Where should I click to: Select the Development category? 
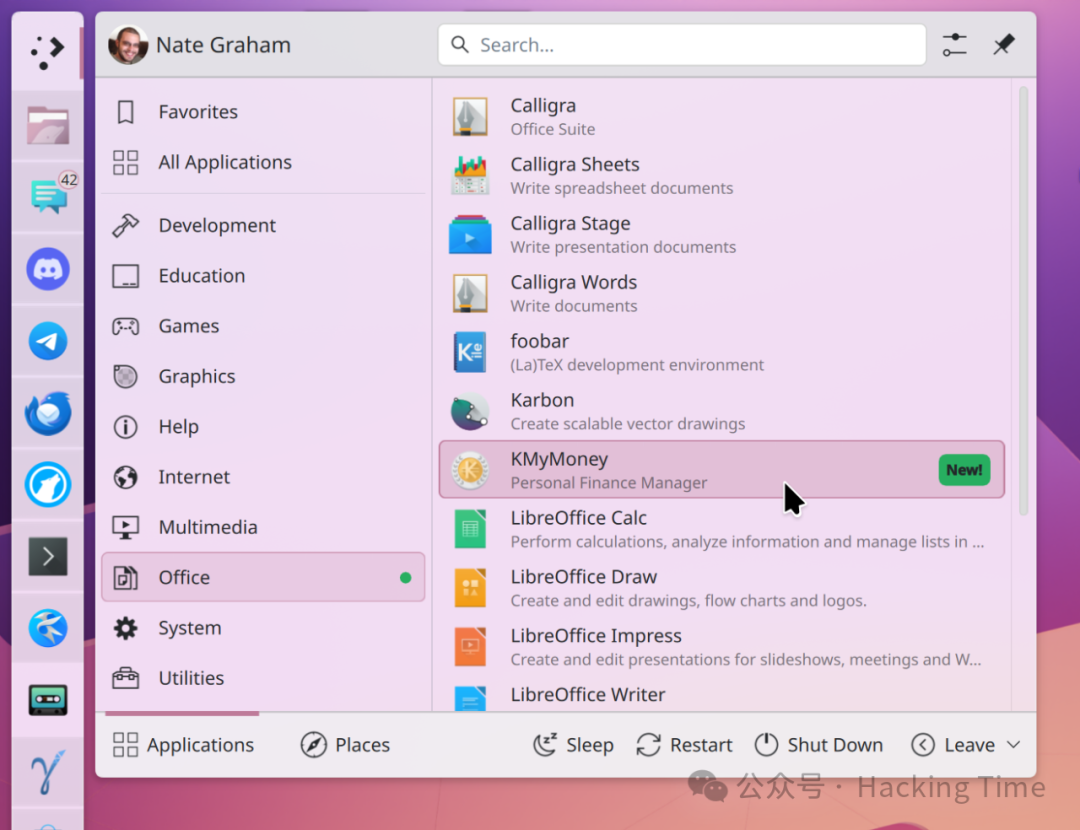tap(217, 226)
